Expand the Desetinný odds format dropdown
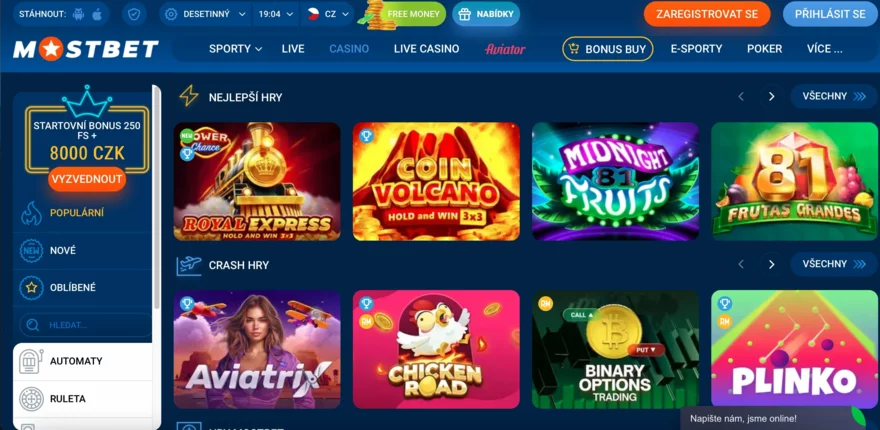Screen dimensions: 880x430 tap(206, 14)
